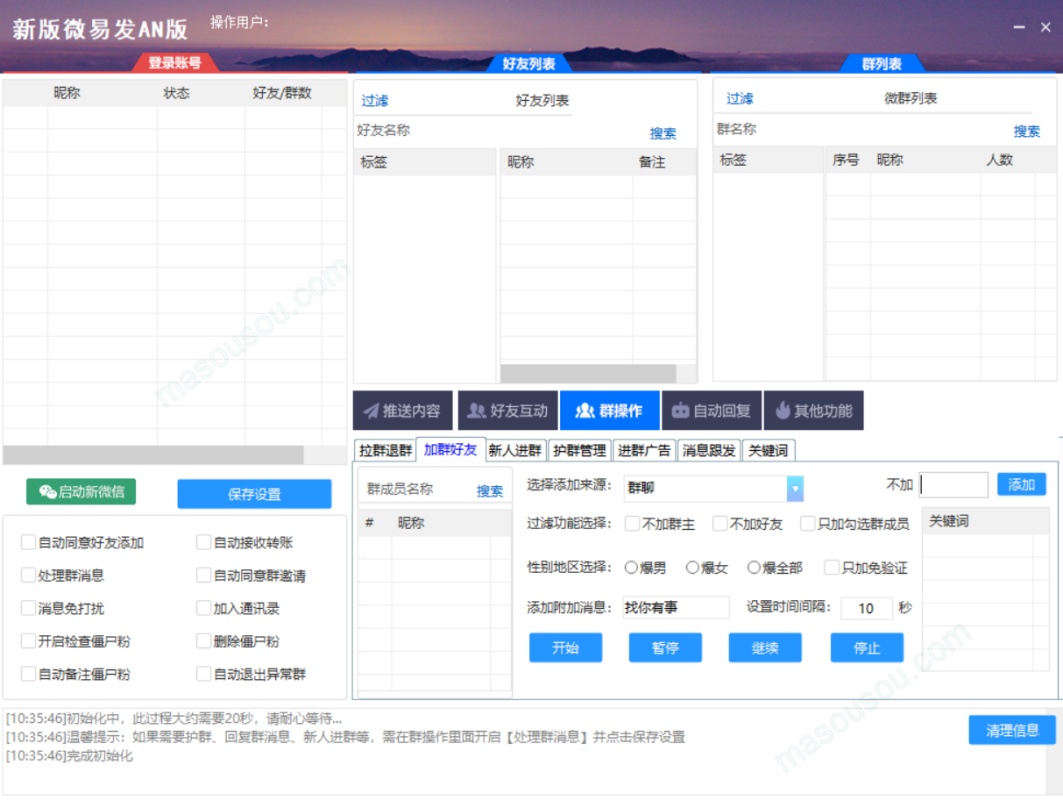Viewport: 1063px width, 800px height.
Task: Tick the 自动备注僵尸粉 checkbox
Action: [x=28, y=674]
